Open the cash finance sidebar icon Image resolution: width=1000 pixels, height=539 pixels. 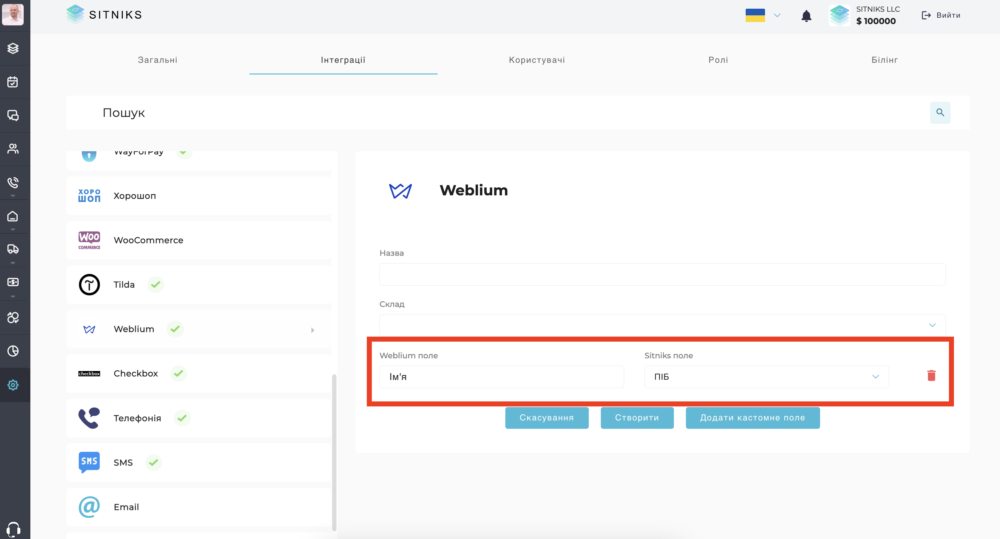point(13,282)
